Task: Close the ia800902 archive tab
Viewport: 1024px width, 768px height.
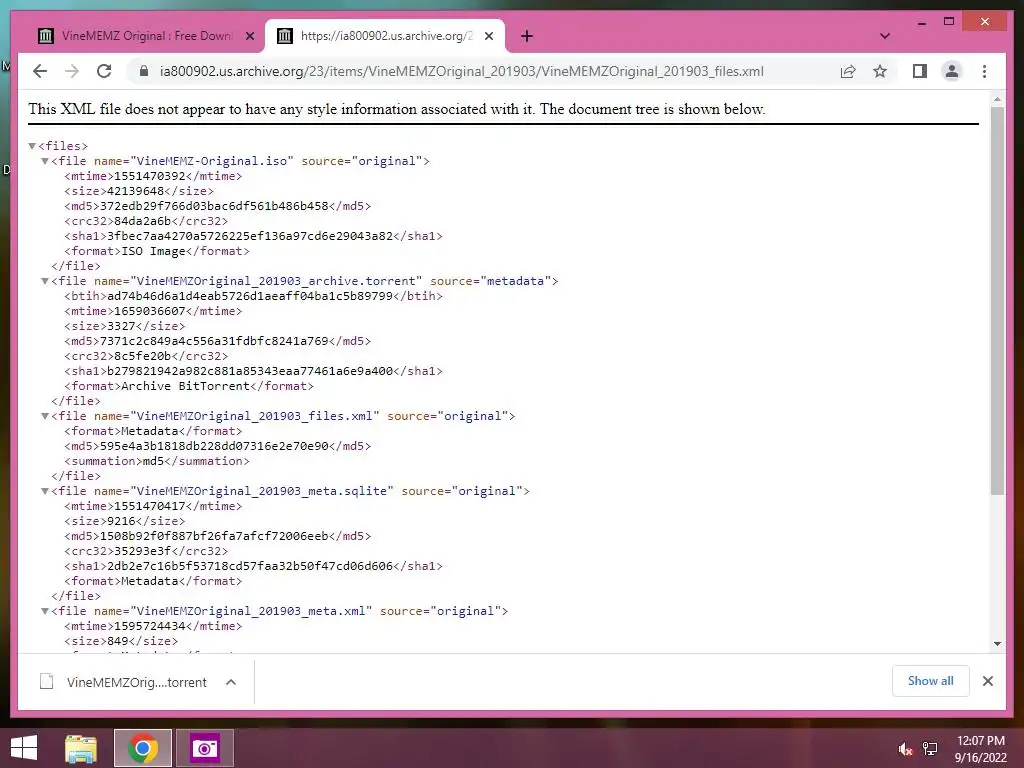Action: coord(488,36)
